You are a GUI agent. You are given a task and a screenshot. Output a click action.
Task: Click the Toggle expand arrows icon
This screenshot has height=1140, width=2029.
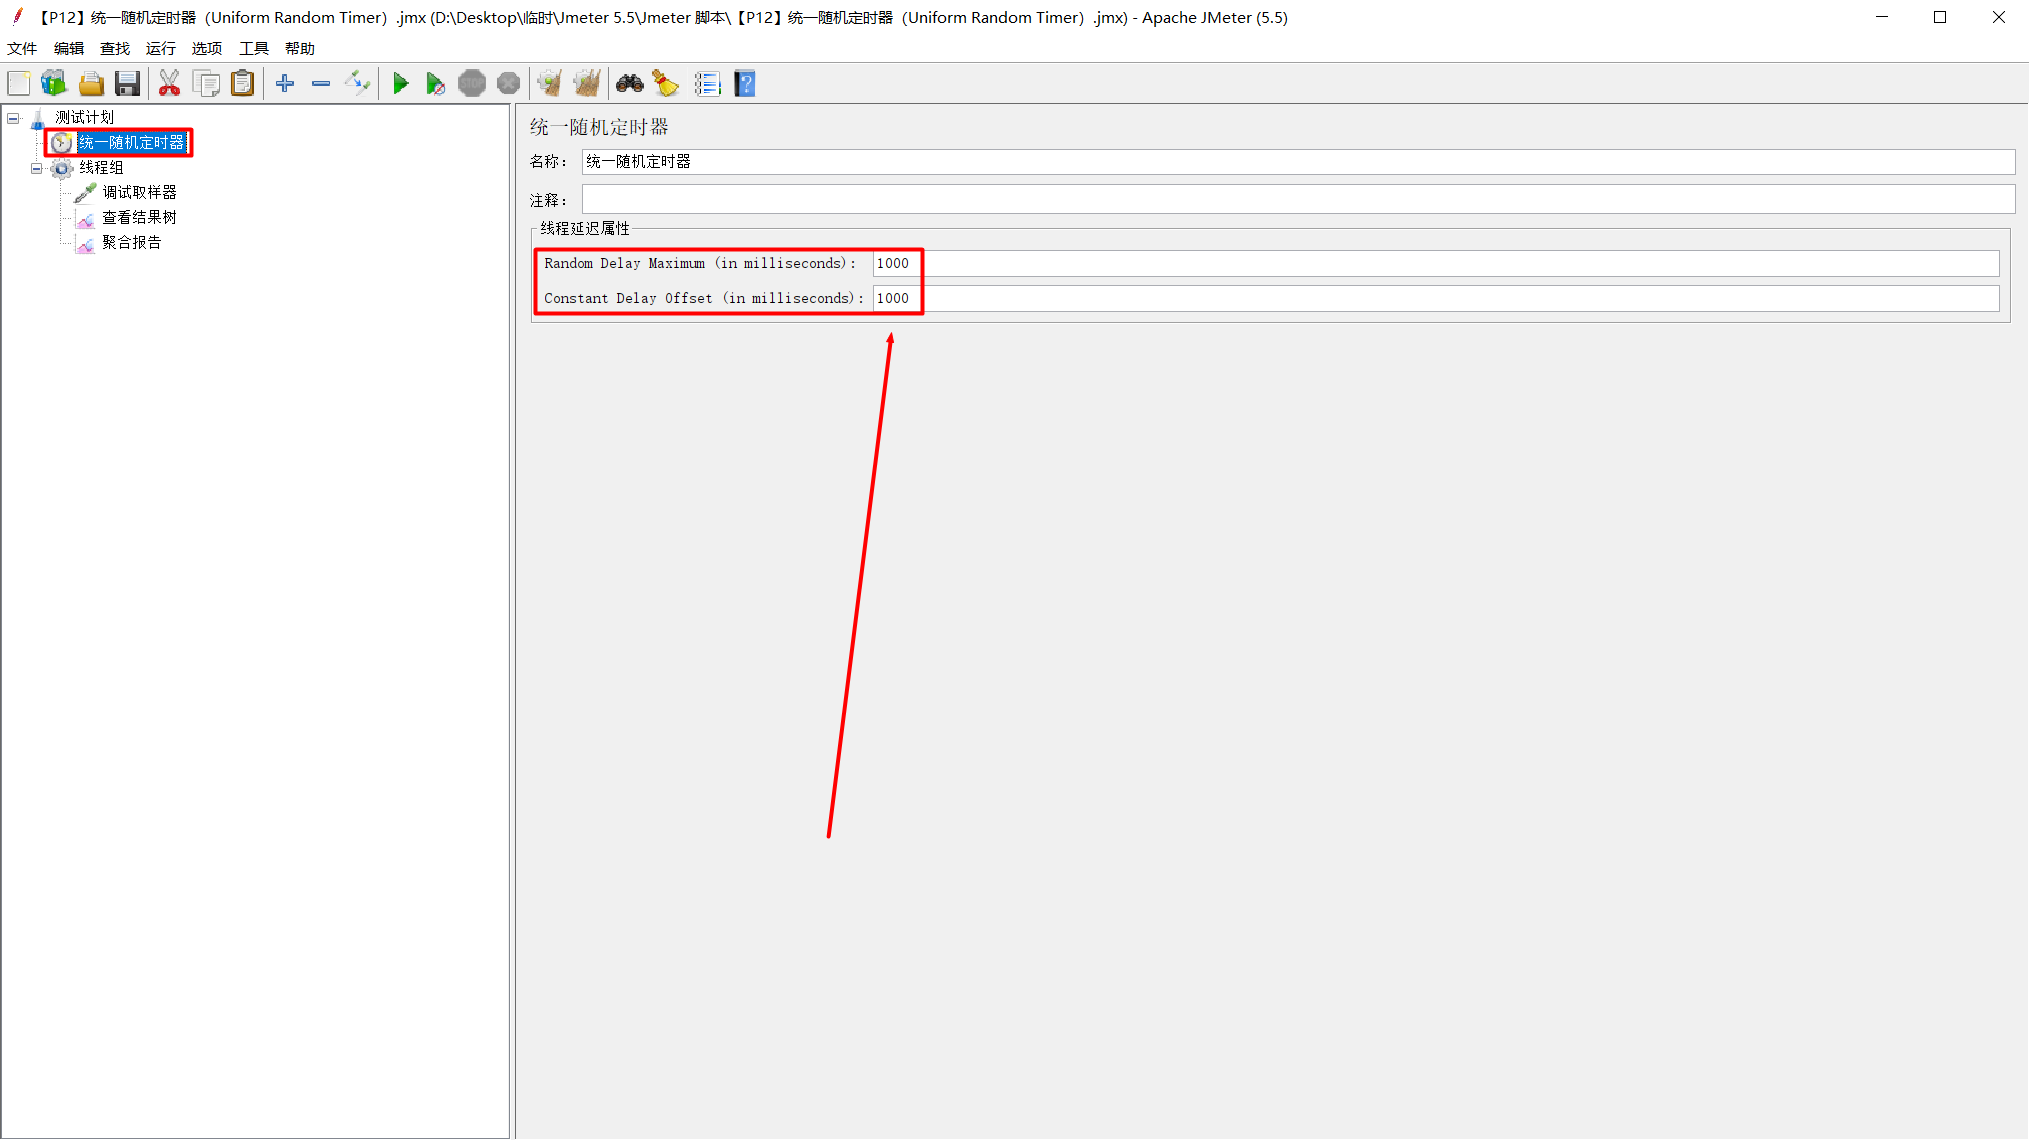pyautogui.click(x=357, y=84)
